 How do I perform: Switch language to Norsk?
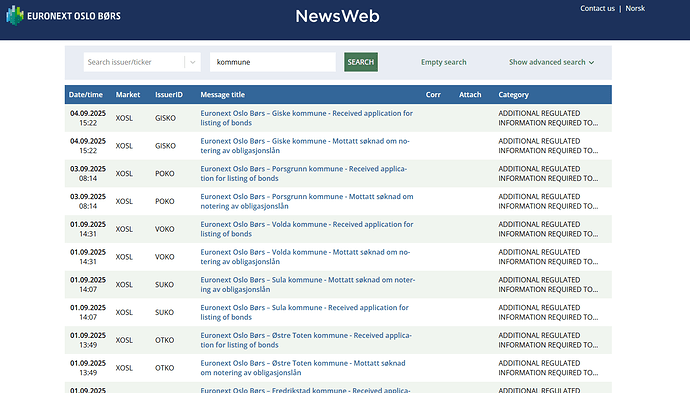tap(635, 8)
